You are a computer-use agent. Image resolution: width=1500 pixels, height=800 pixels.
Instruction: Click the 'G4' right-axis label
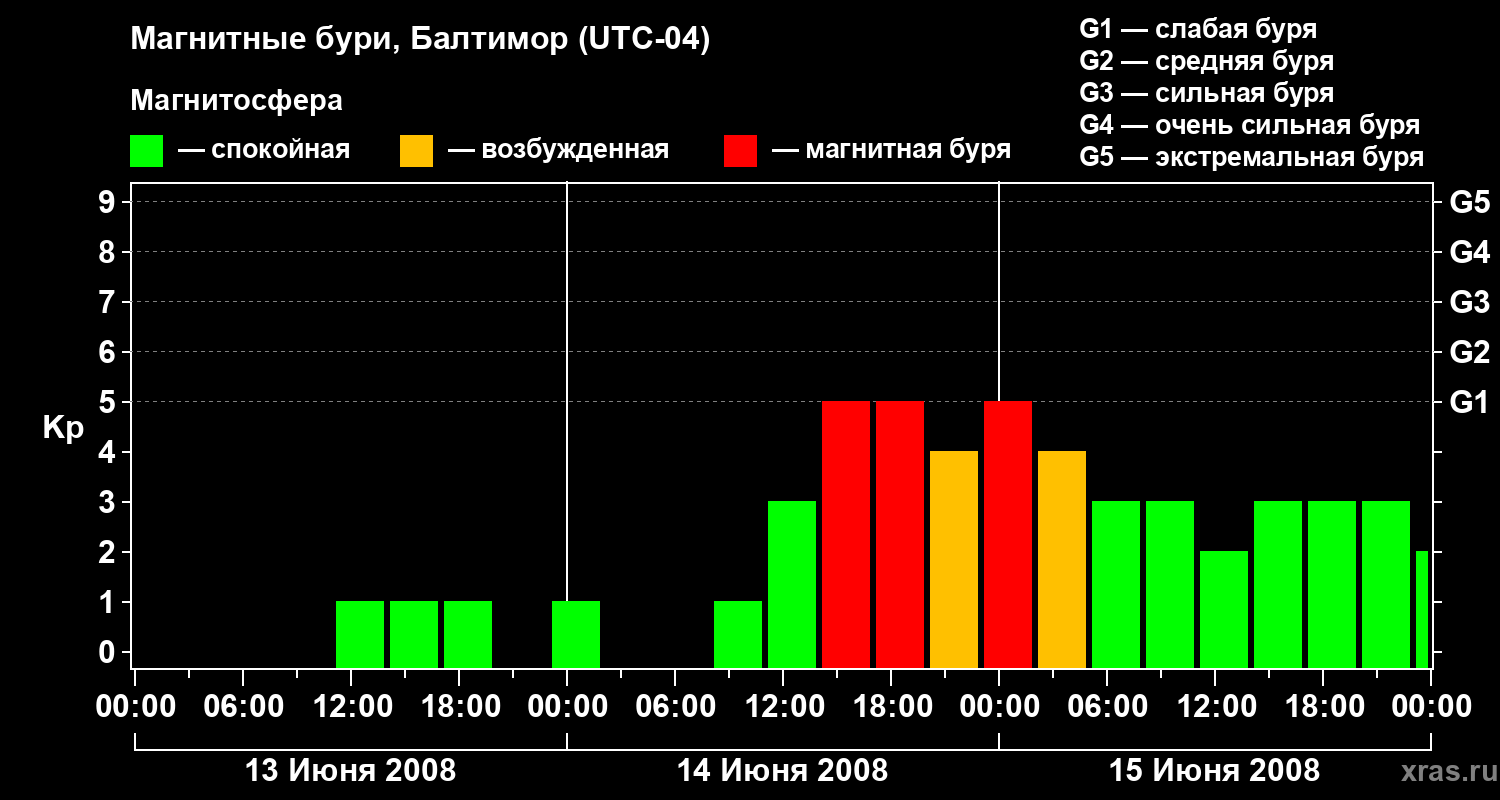coord(1469,252)
